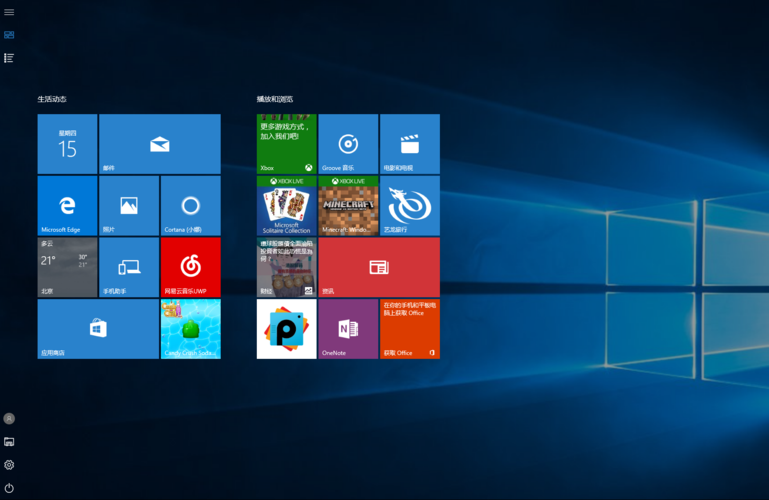
Task: Open the user account icon
Action: [9, 419]
